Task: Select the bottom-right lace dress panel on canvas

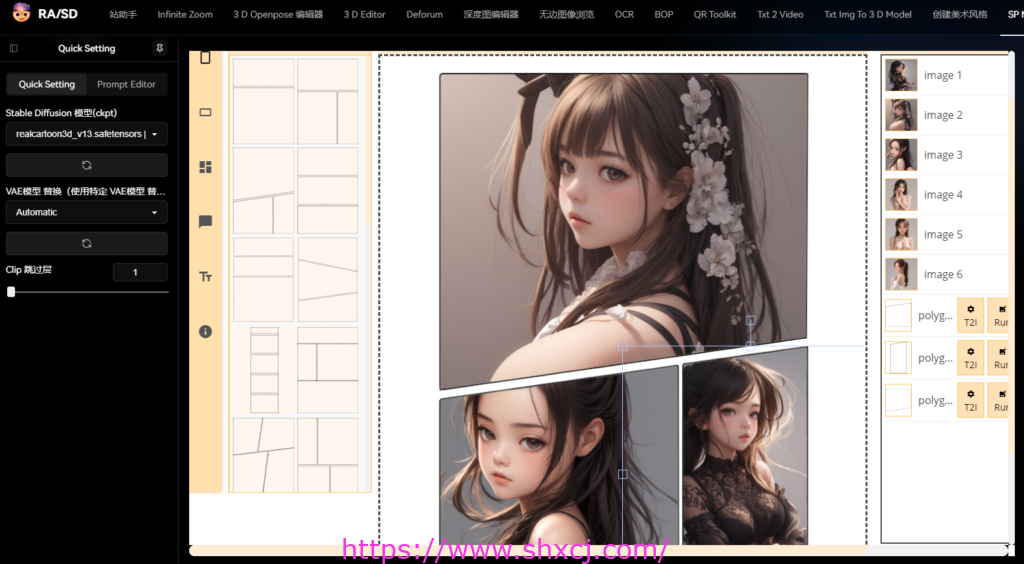Action: point(745,446)
